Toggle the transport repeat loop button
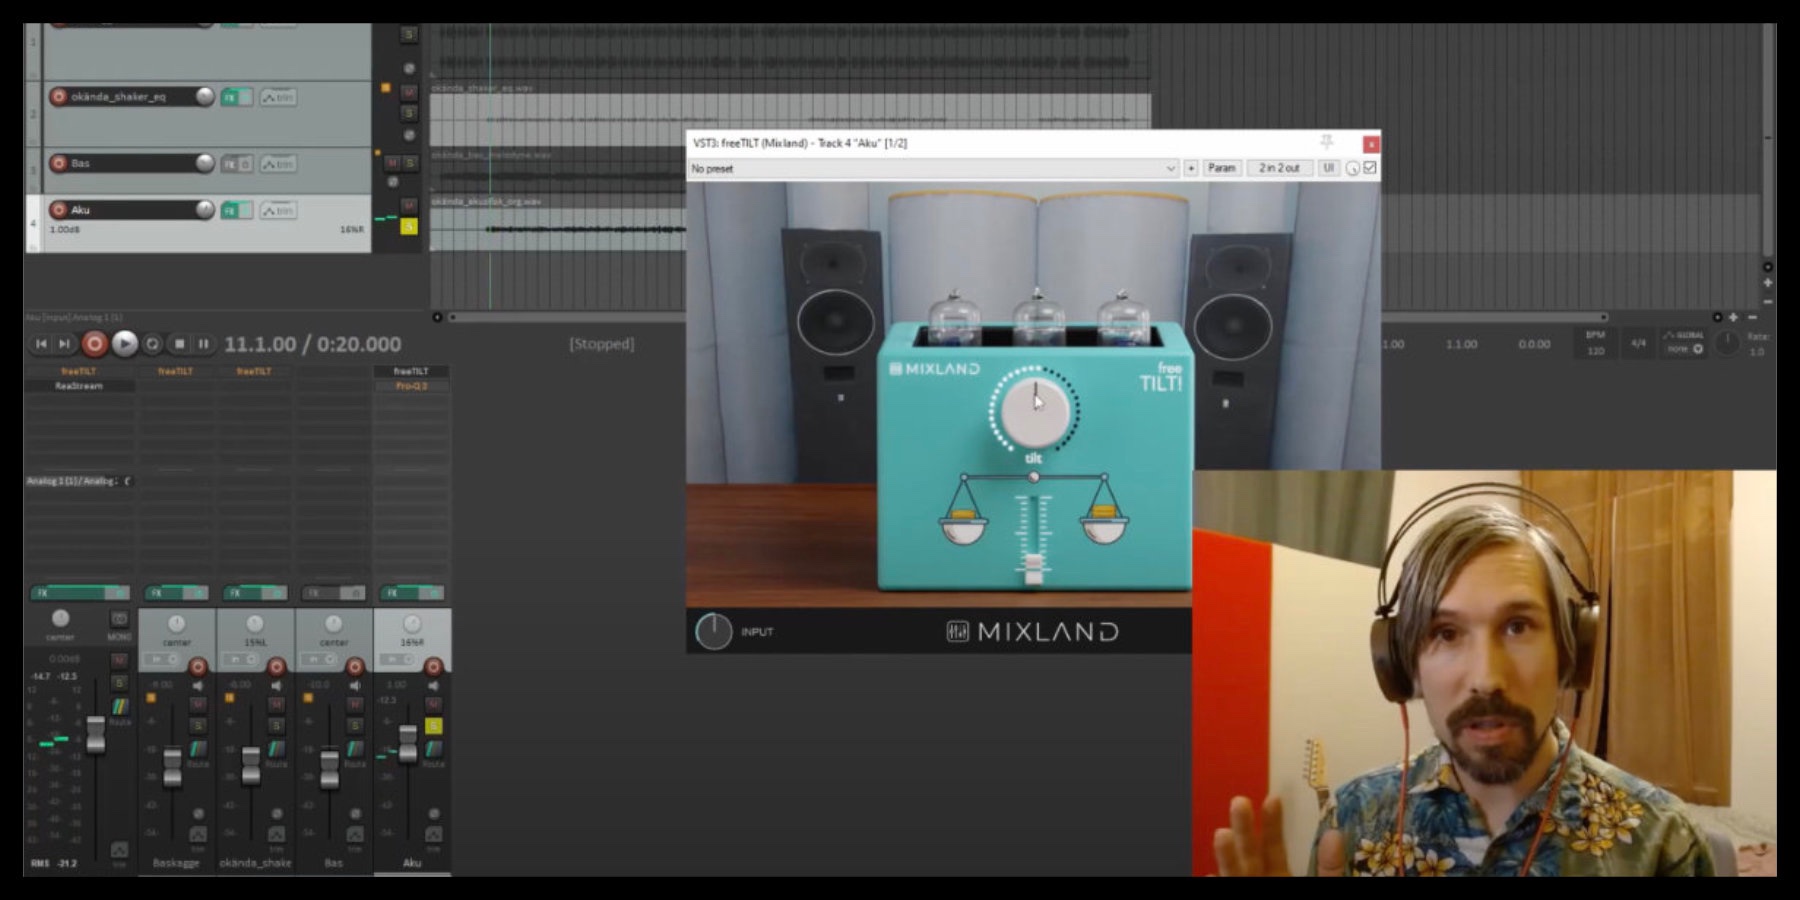The image size is (1800, 900). click(152, 344)
